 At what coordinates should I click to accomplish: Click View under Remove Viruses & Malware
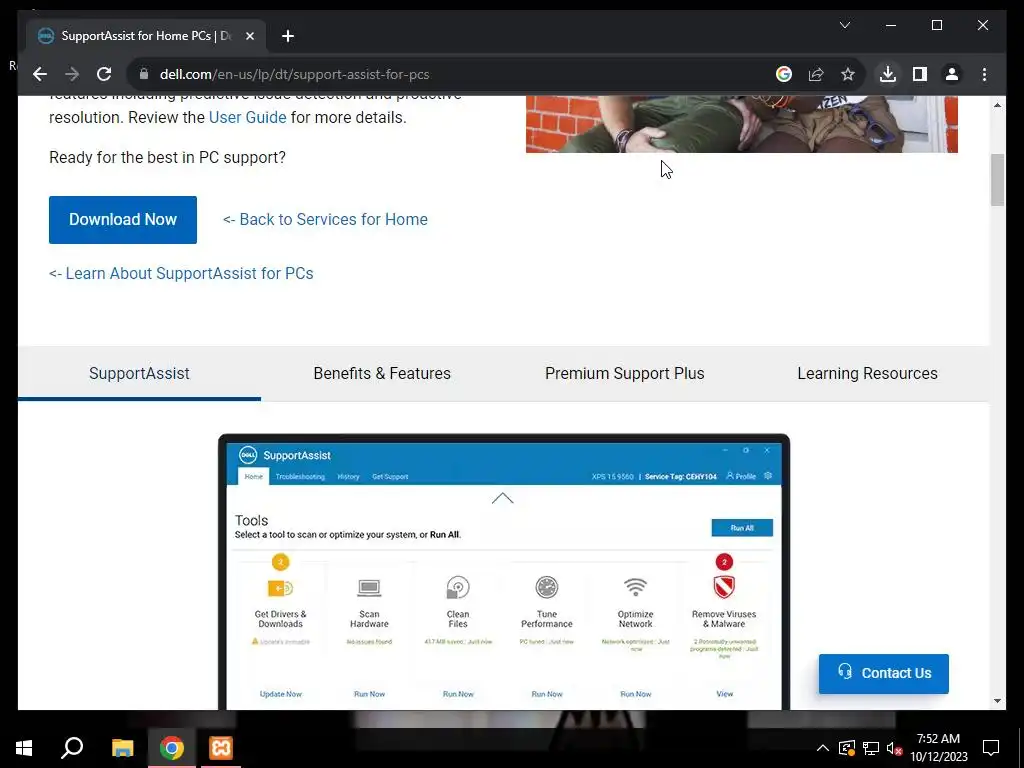[x=725, y=694]
